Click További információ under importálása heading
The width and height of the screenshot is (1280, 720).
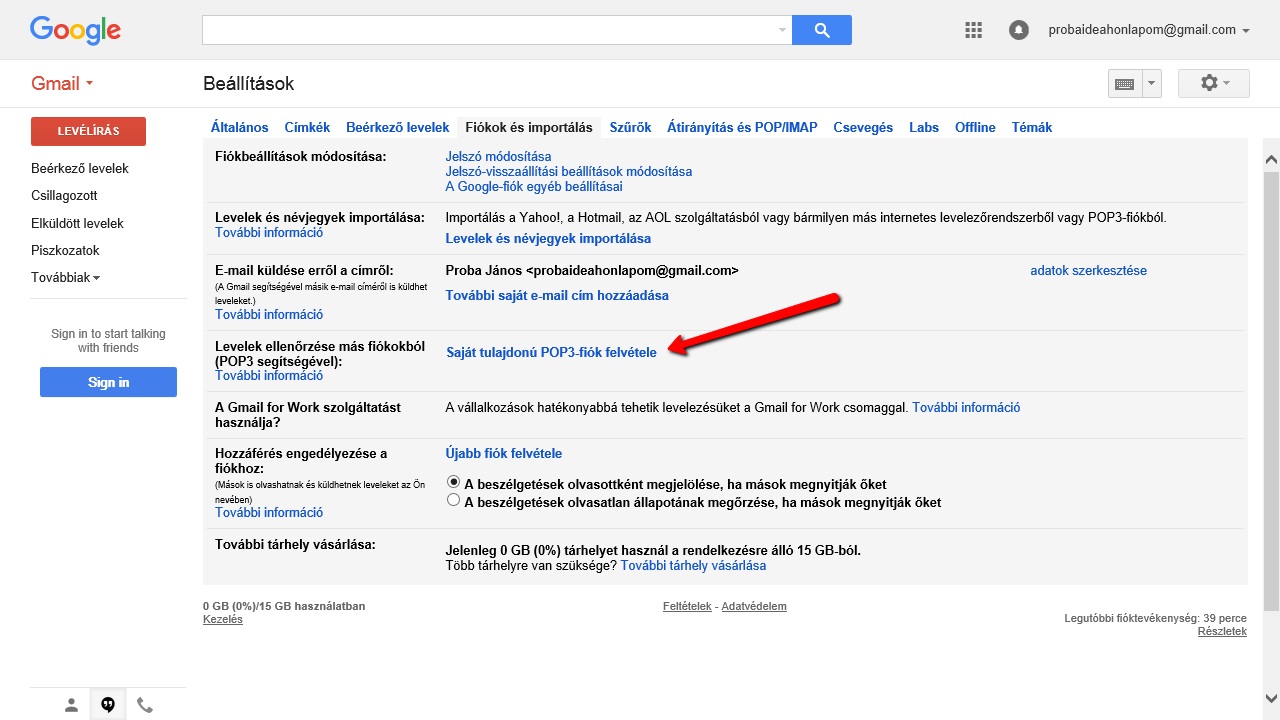click(269, 232)
